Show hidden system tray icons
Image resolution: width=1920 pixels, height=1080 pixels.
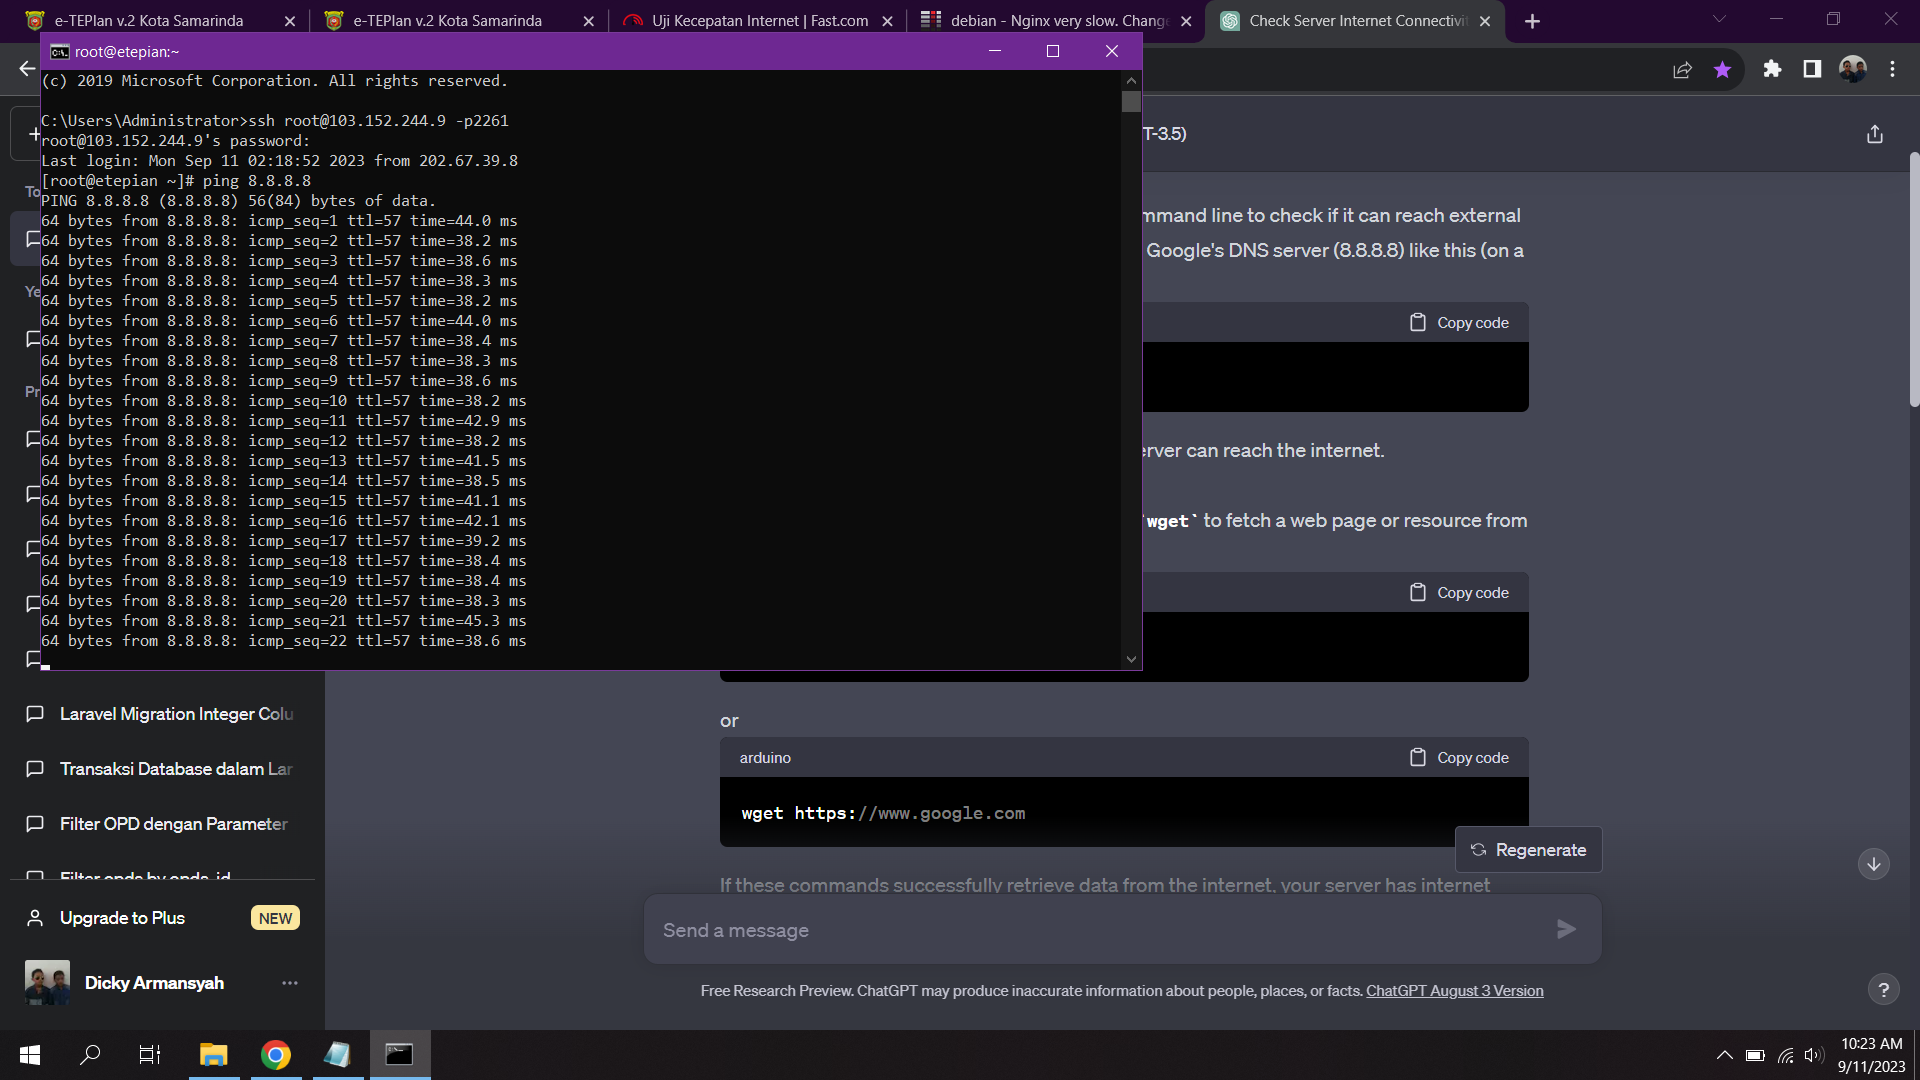1724,1055
